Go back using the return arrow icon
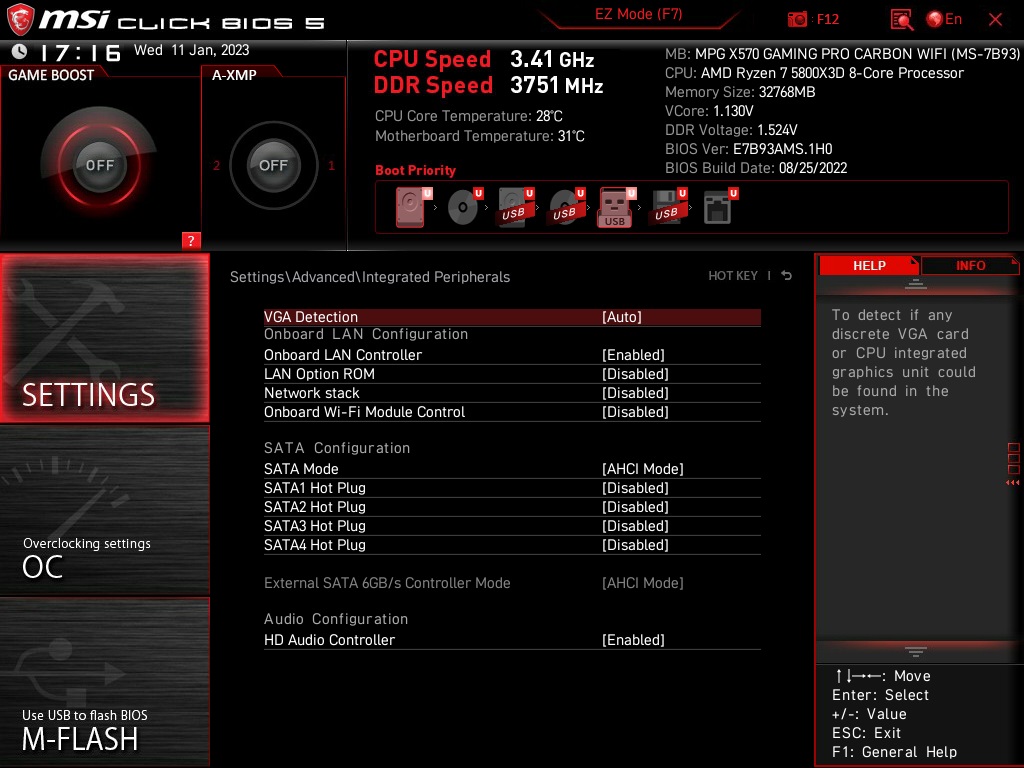The width and height of the screenshot is (1024, 768). point(786,276)
